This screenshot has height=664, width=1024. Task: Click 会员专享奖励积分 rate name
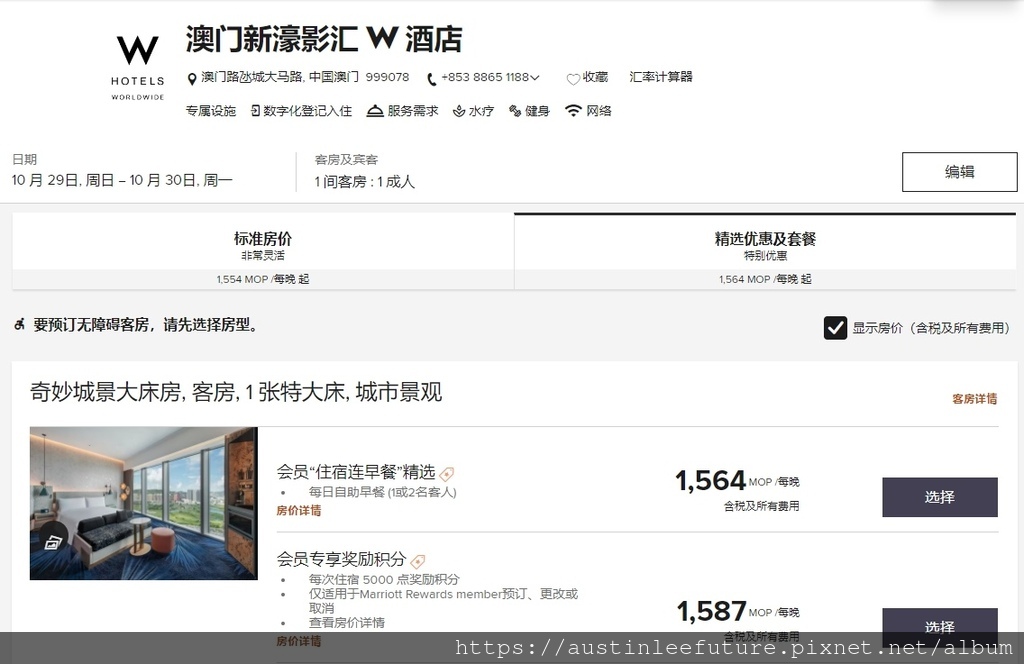coord(342,560)
